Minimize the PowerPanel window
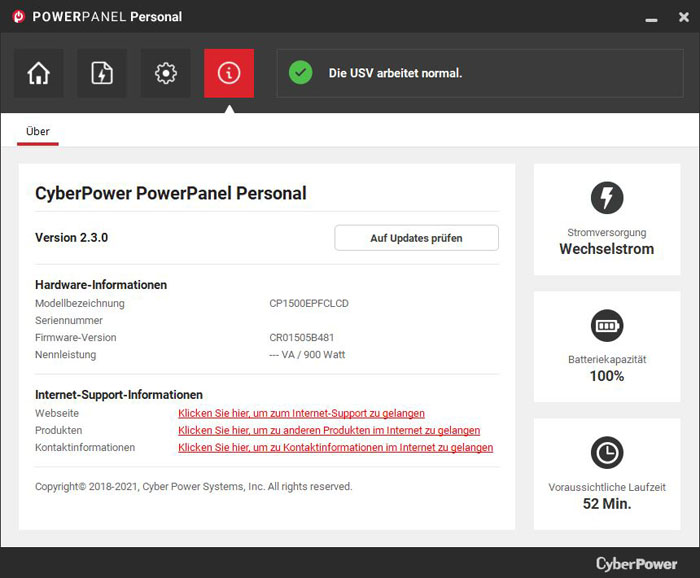The image size is (700, 578). (651, 19)
